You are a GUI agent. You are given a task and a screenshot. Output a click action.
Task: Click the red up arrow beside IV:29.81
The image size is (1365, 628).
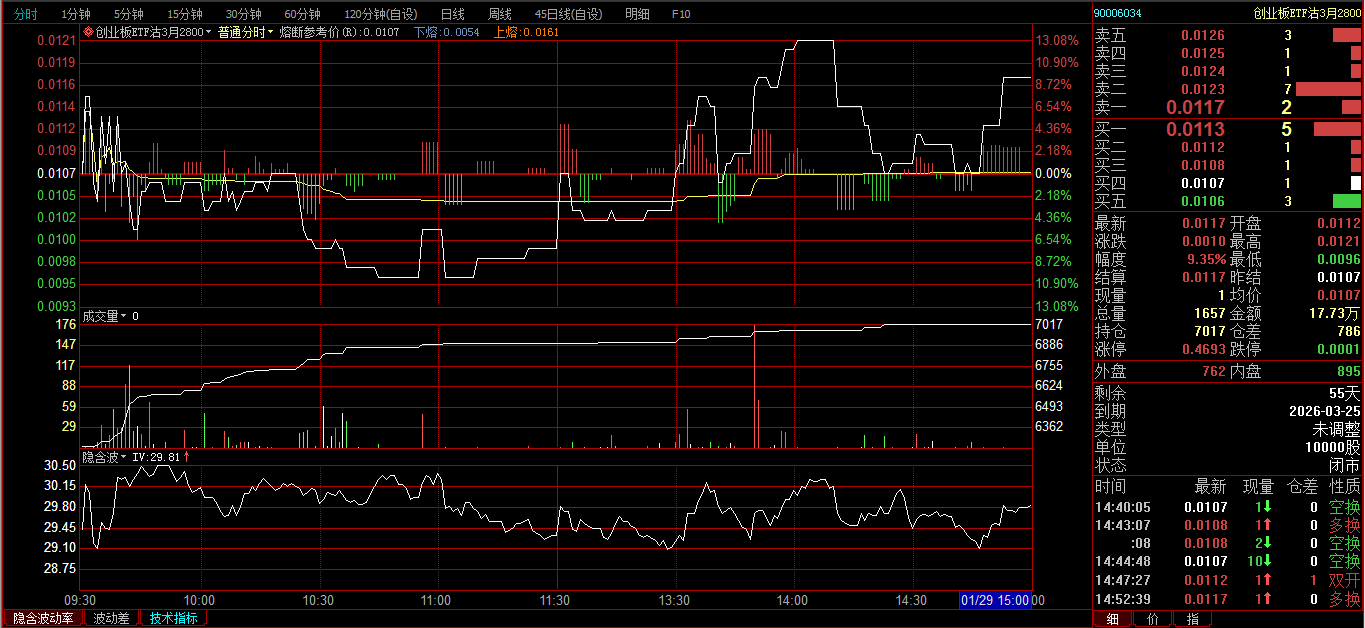pos(185,457)
